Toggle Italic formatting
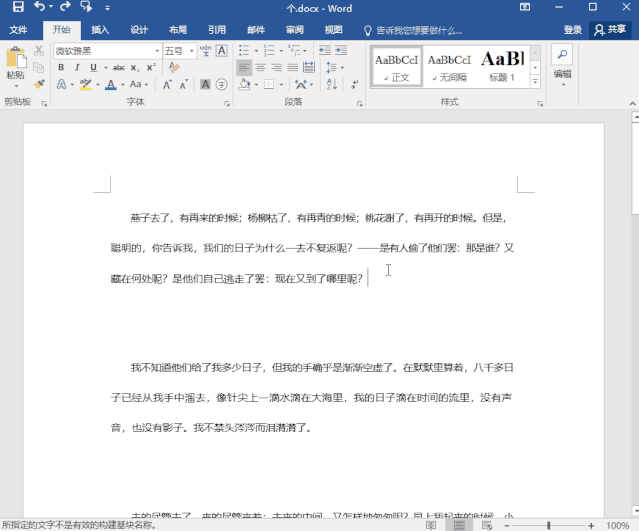 point(77,67)
